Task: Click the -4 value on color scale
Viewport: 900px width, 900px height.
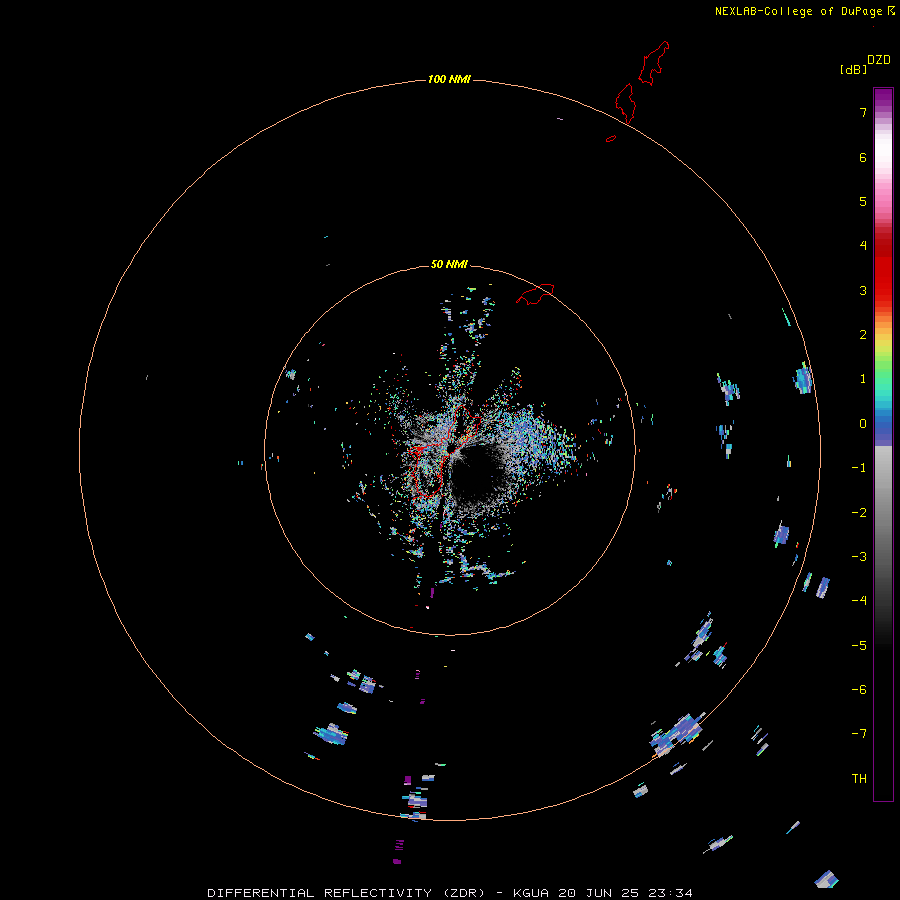Action: [x=859, y=601]
